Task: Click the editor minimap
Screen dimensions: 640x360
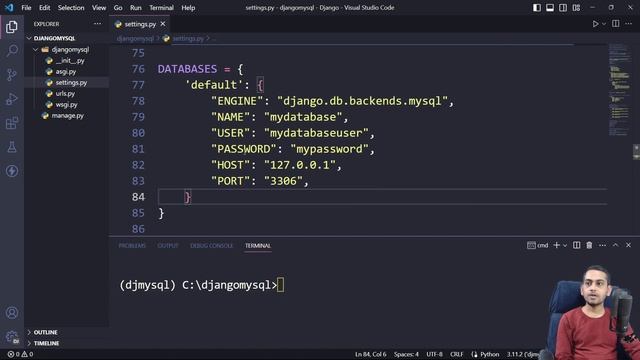Action: [x=620, y=90]
